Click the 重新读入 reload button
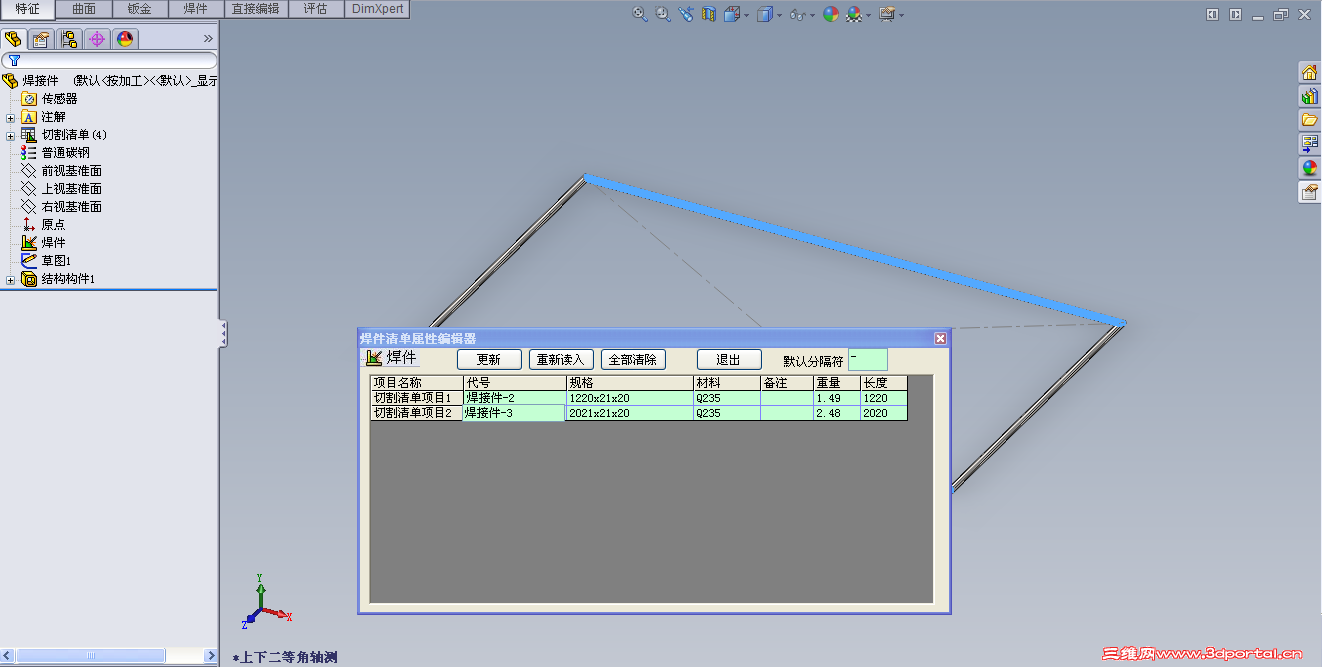 pos(561,360)
